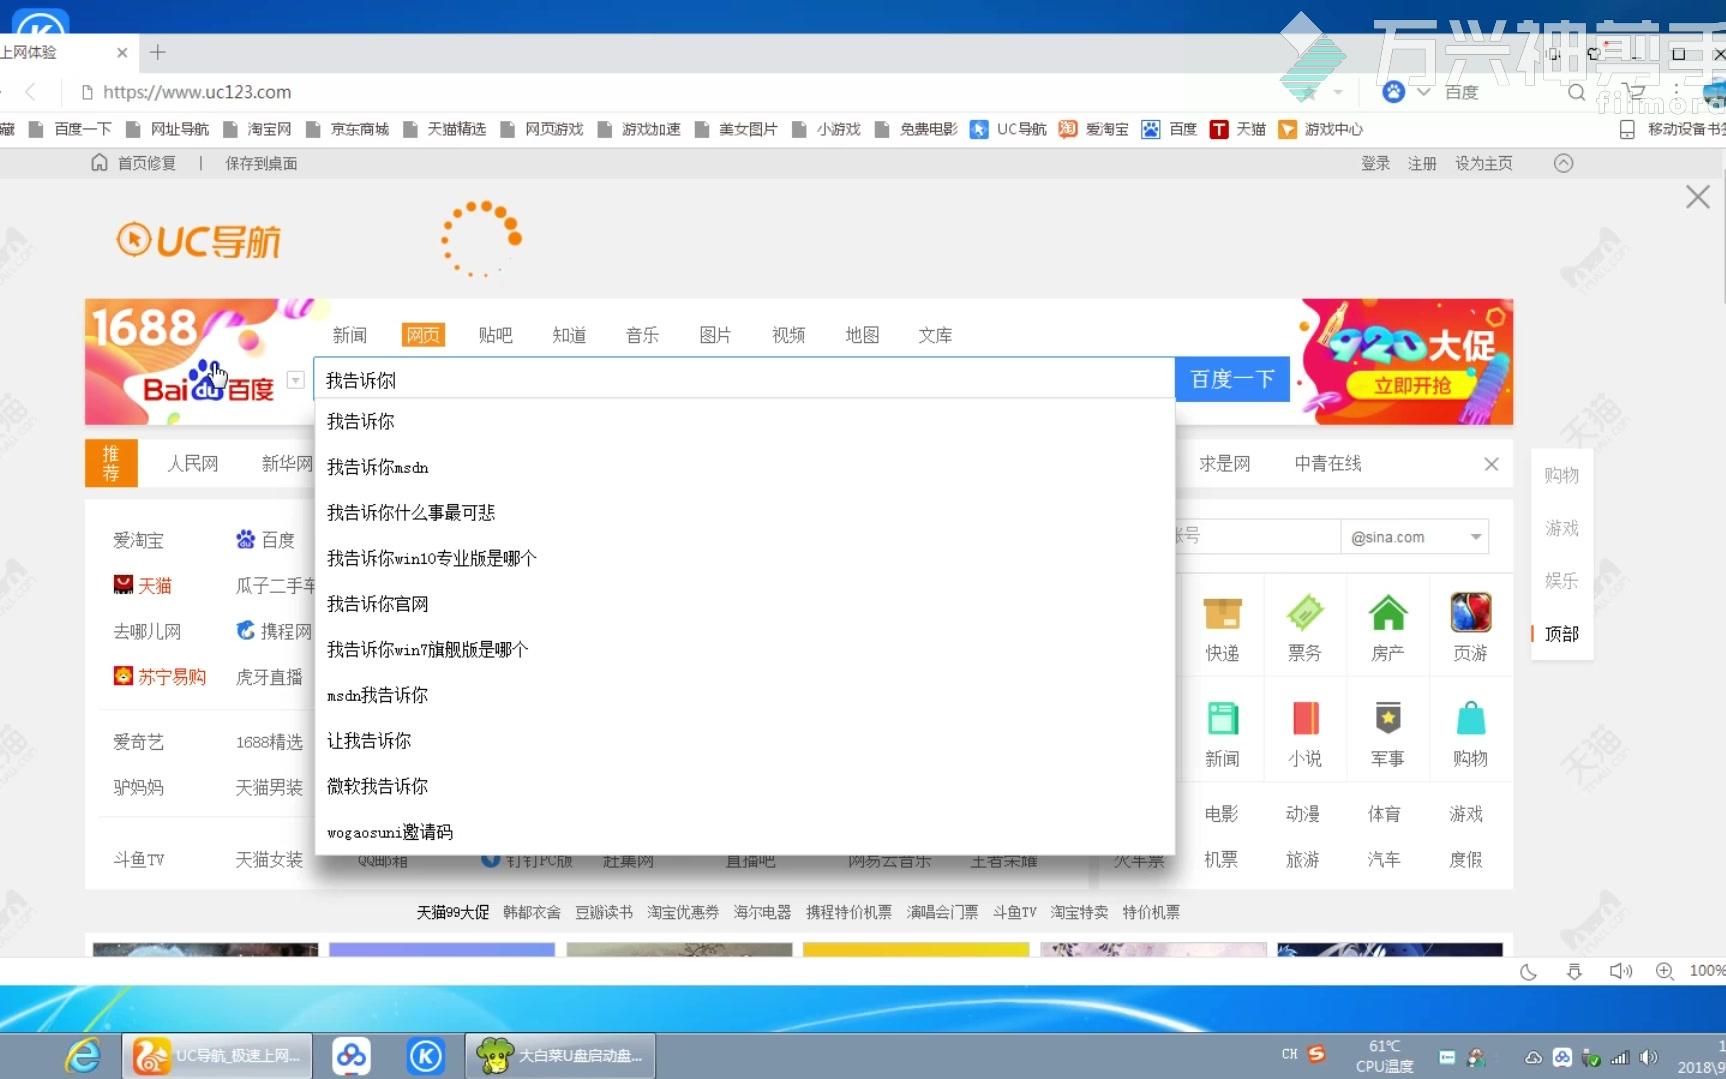The width and height of the screenshot is (1726, 1079).
Task: Open Baidu cloud taskbar icon
Action: click(351, 1056)
